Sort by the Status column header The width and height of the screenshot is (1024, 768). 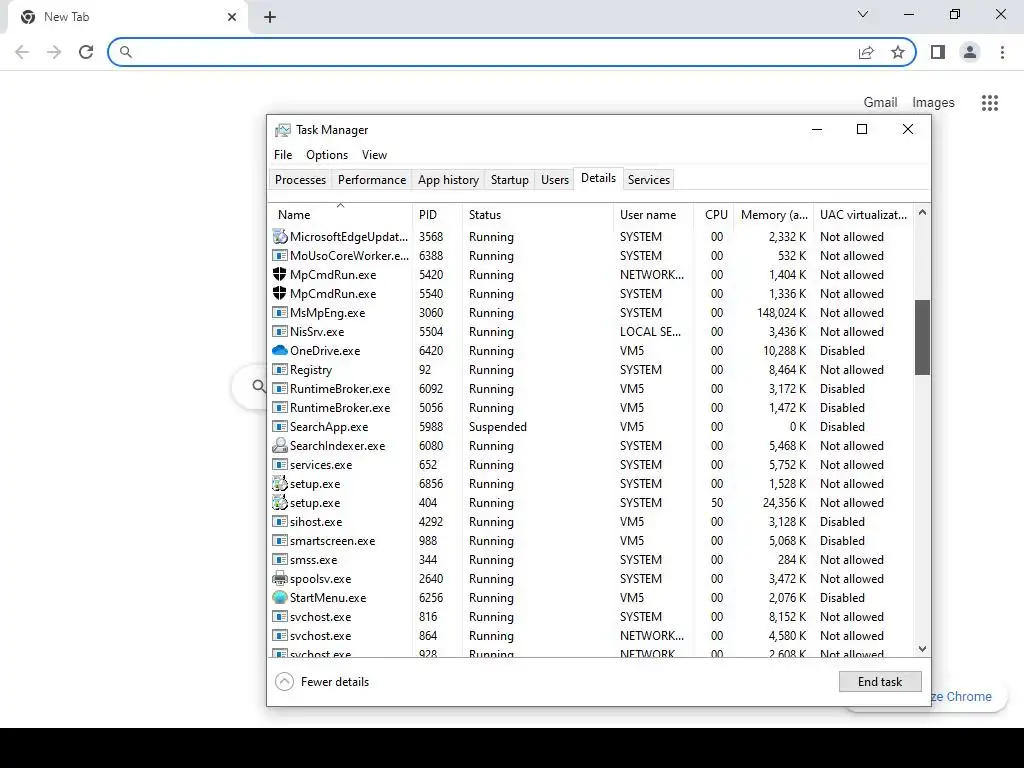(537, 214)
